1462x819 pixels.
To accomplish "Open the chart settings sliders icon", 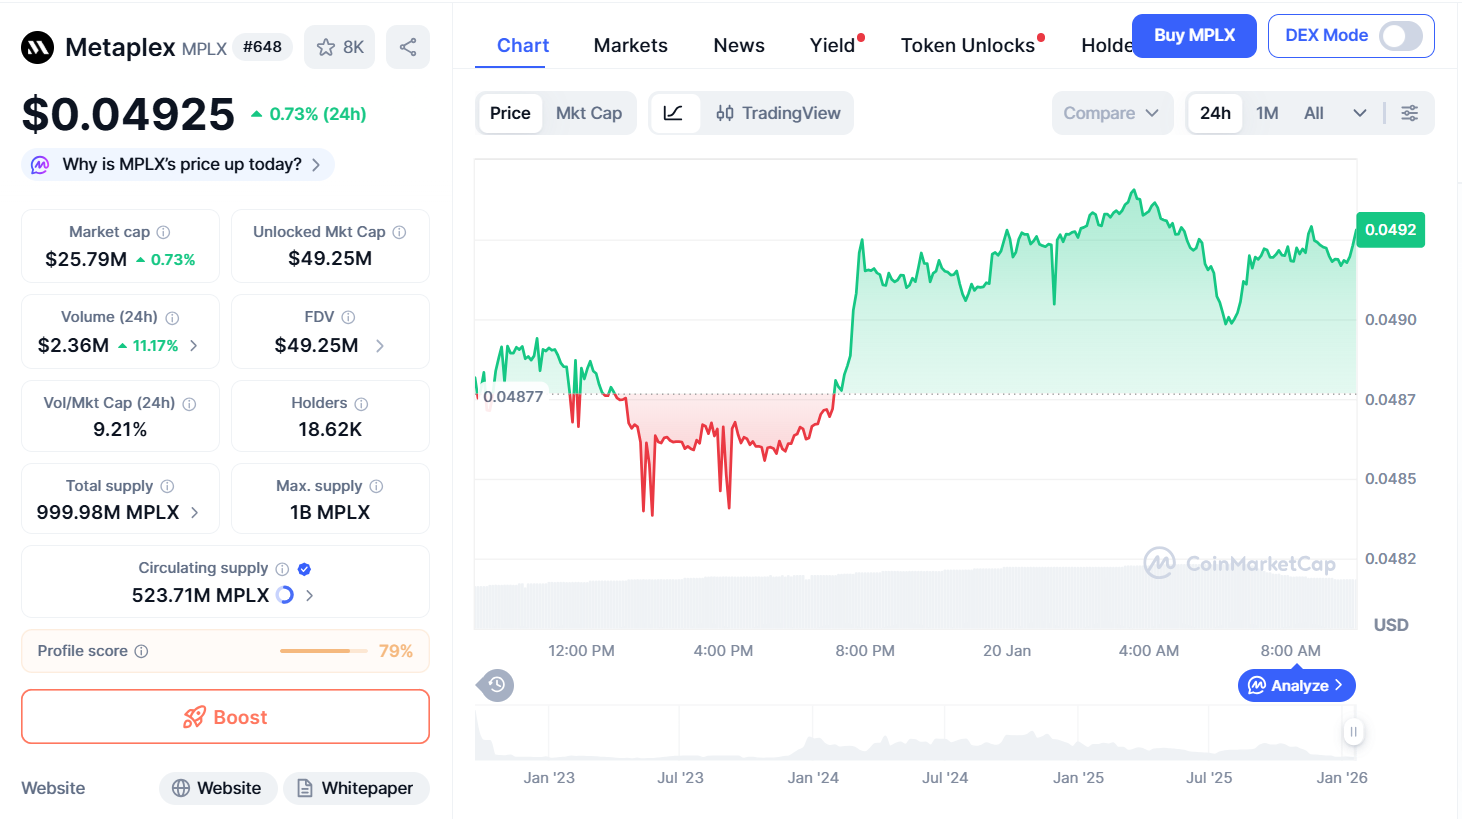I will [x=1410, y=113].
